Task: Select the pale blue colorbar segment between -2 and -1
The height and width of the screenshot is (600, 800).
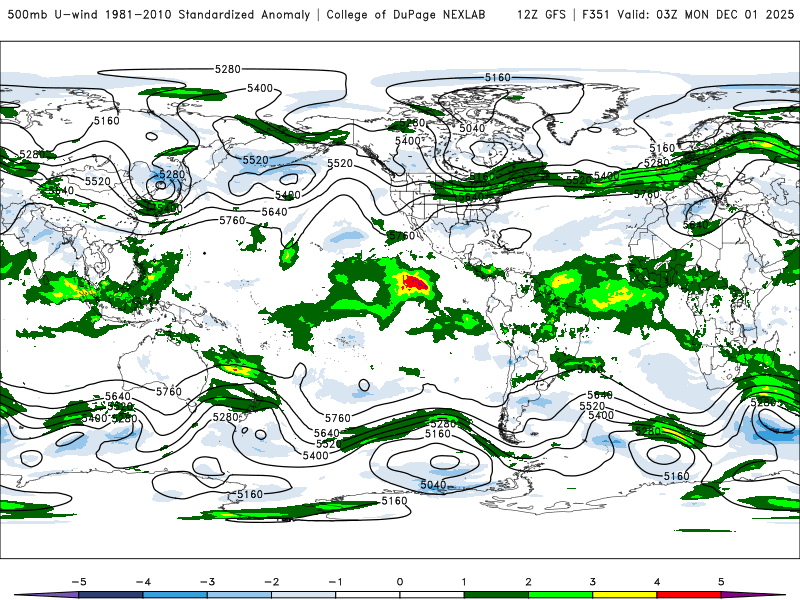Action: [304, 595]
